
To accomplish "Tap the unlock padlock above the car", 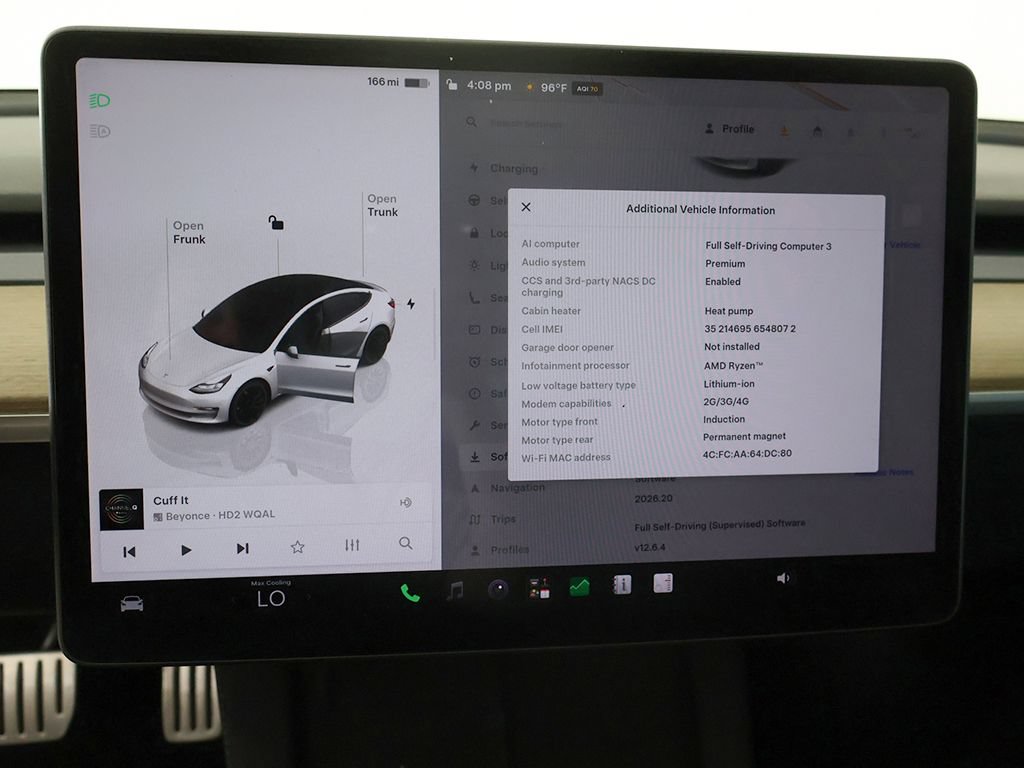I will pos(276,223).
